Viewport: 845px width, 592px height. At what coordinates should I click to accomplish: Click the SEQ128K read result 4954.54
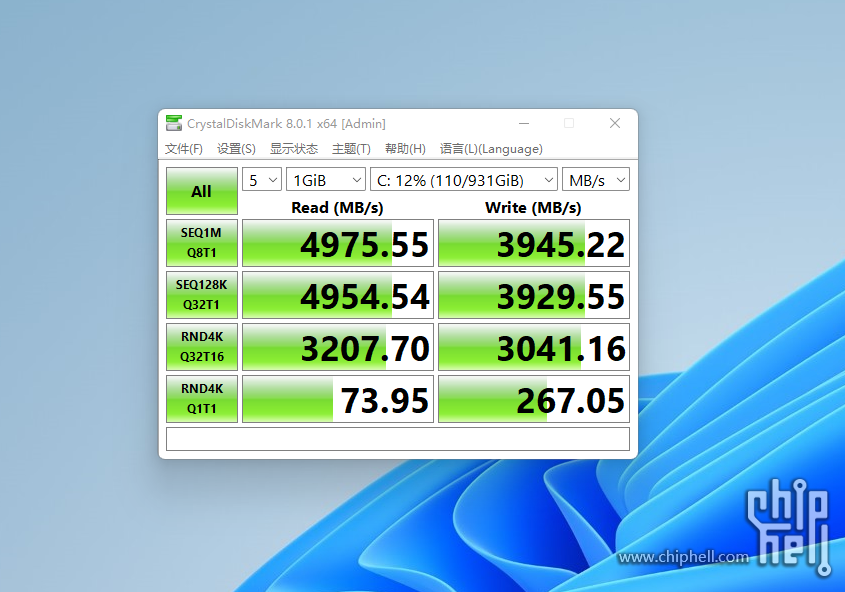pyautogui.click(x=338, y=295)
